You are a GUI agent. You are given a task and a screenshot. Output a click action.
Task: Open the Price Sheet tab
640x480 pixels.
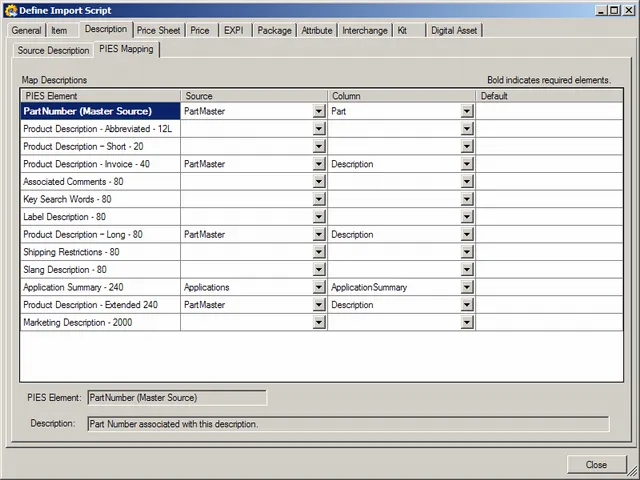(159, 31)
